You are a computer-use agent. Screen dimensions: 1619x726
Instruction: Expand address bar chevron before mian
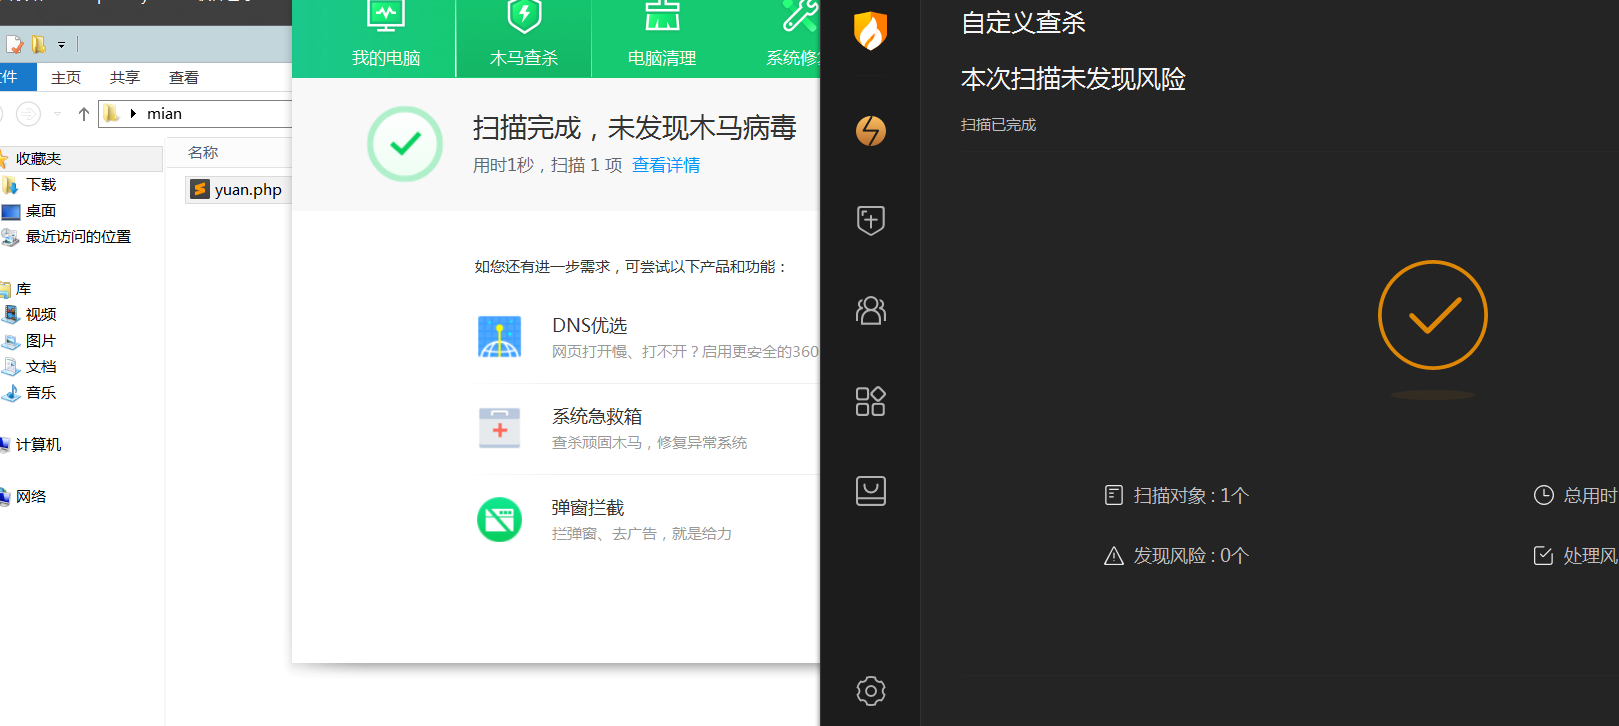(133, 114)
